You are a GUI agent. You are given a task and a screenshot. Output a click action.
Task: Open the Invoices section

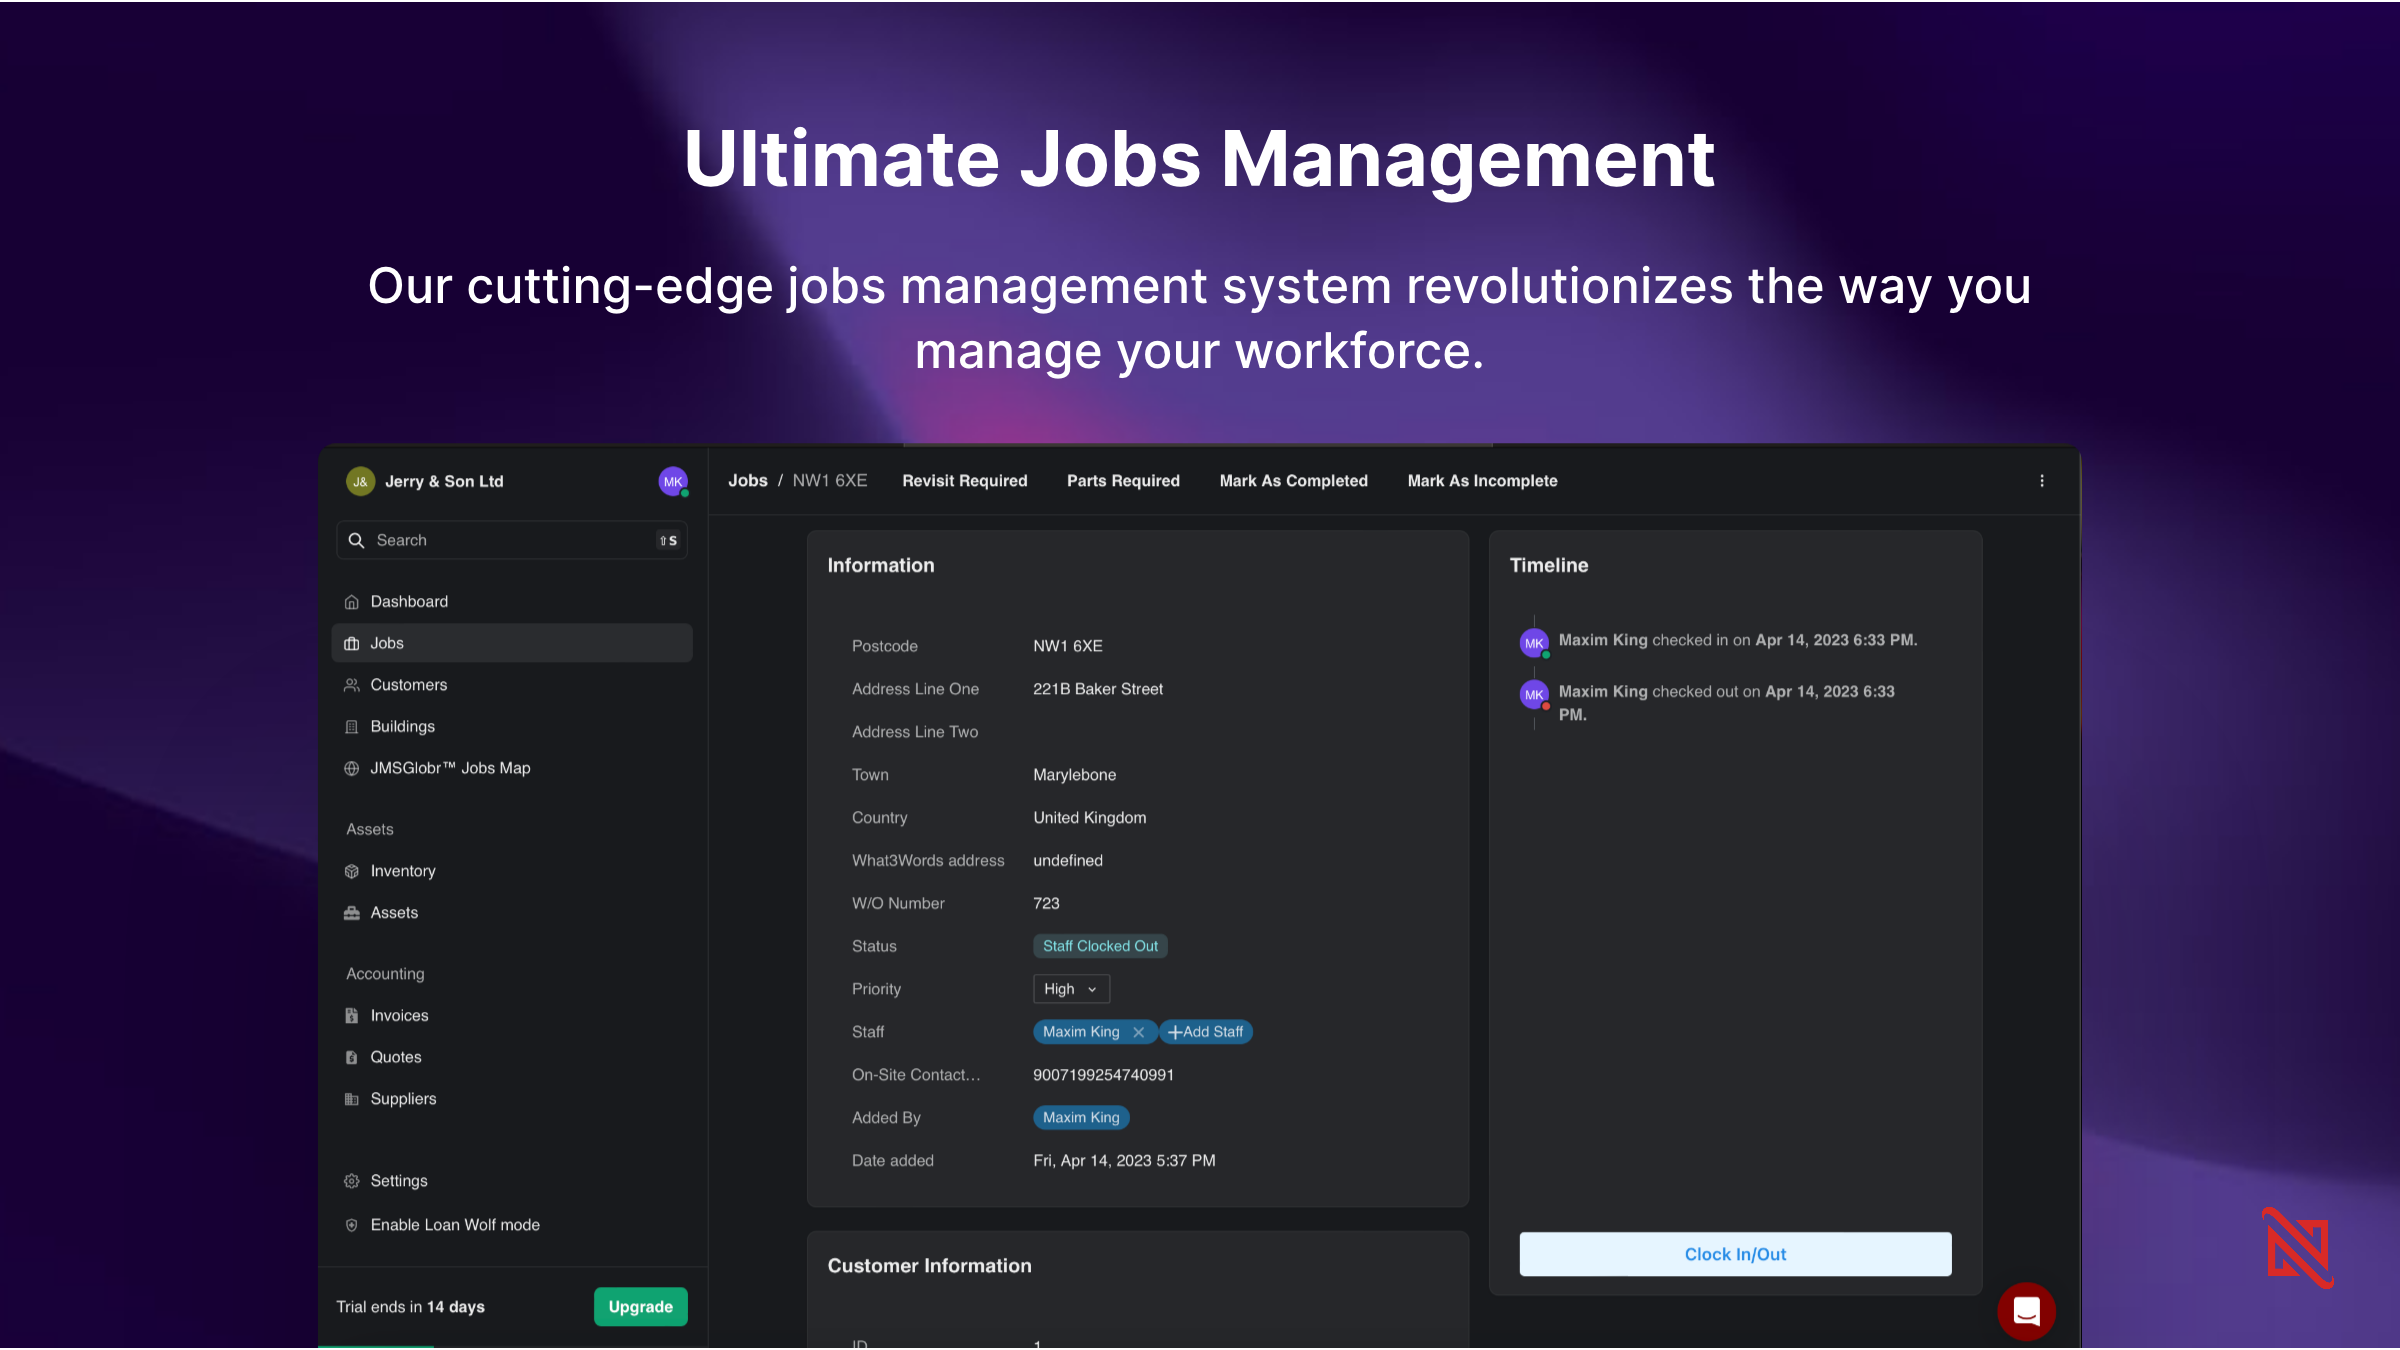pyautogui.click(x=398, y=1015)
